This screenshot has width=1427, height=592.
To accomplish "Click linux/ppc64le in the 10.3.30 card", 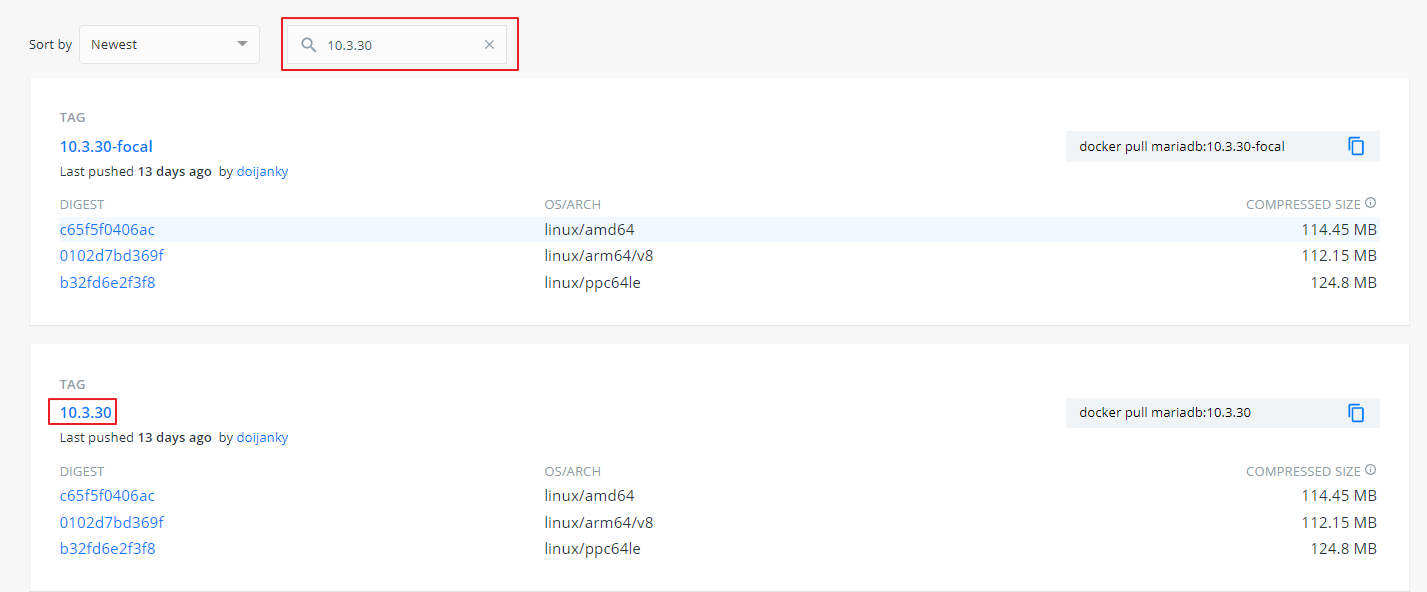I will (592, 548).
